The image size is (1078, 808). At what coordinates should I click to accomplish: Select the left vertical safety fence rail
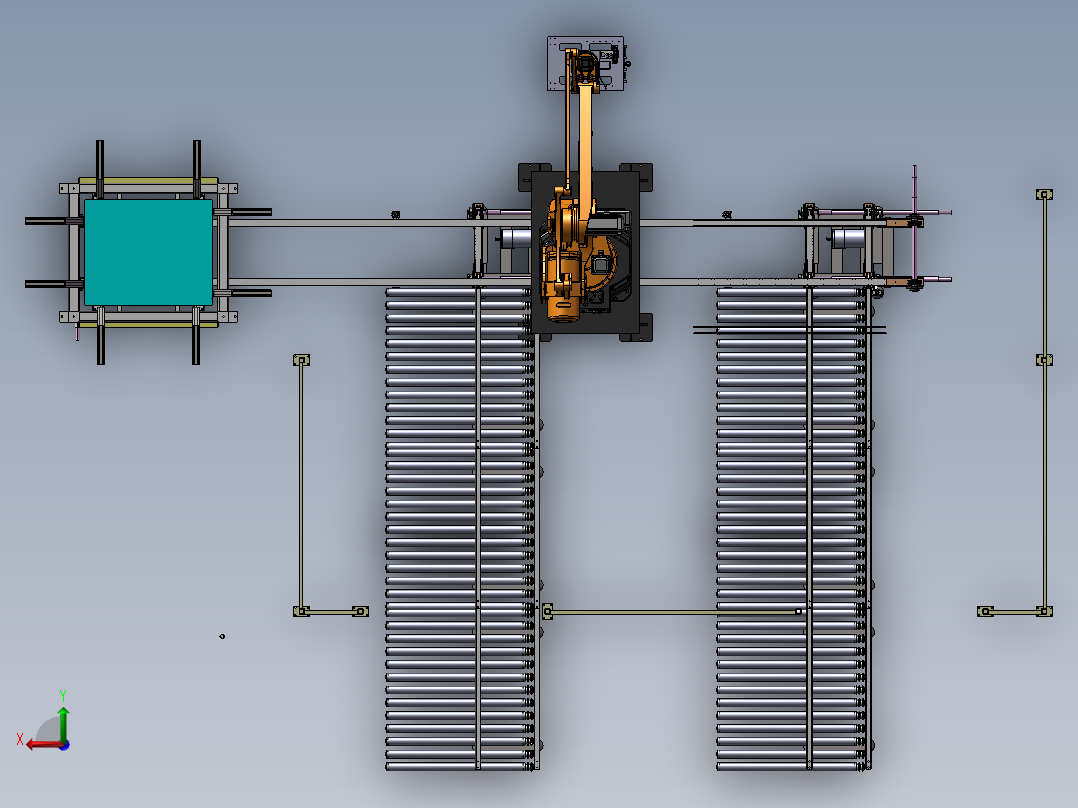pos(301,485)
